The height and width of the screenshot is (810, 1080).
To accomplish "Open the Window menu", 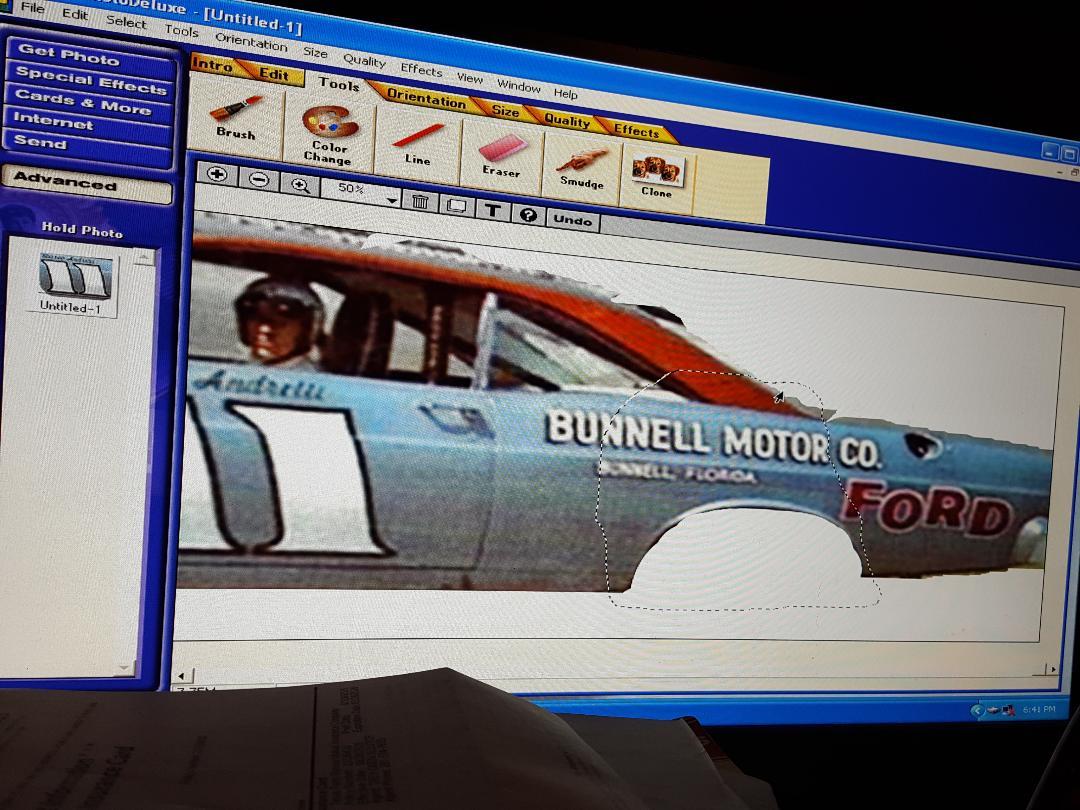I will pos(519,86).
